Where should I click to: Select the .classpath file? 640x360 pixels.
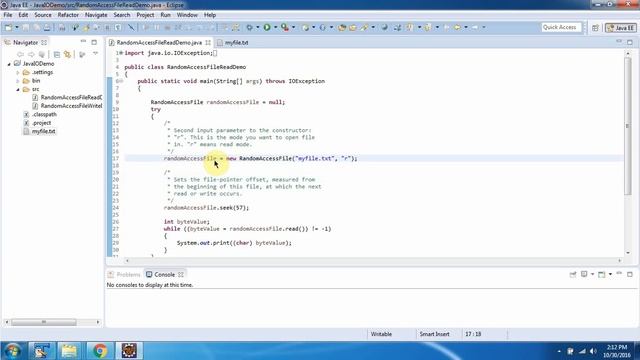click(x=40, y=114)
